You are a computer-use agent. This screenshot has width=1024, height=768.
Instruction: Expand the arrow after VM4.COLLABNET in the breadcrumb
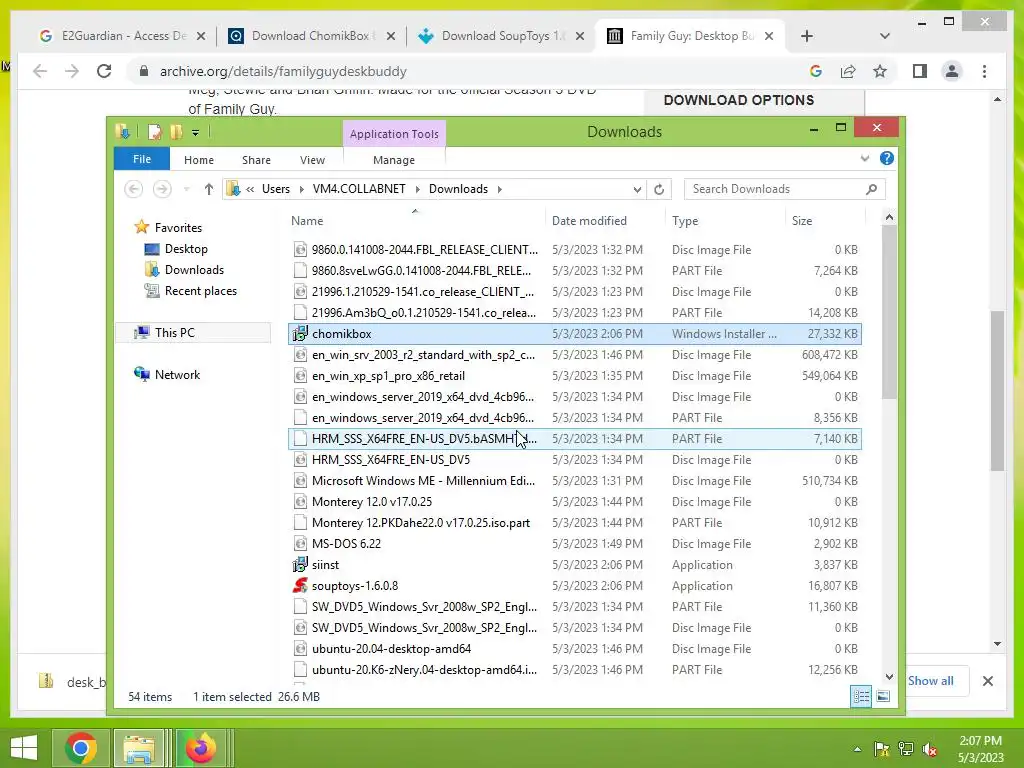[417, 189]
